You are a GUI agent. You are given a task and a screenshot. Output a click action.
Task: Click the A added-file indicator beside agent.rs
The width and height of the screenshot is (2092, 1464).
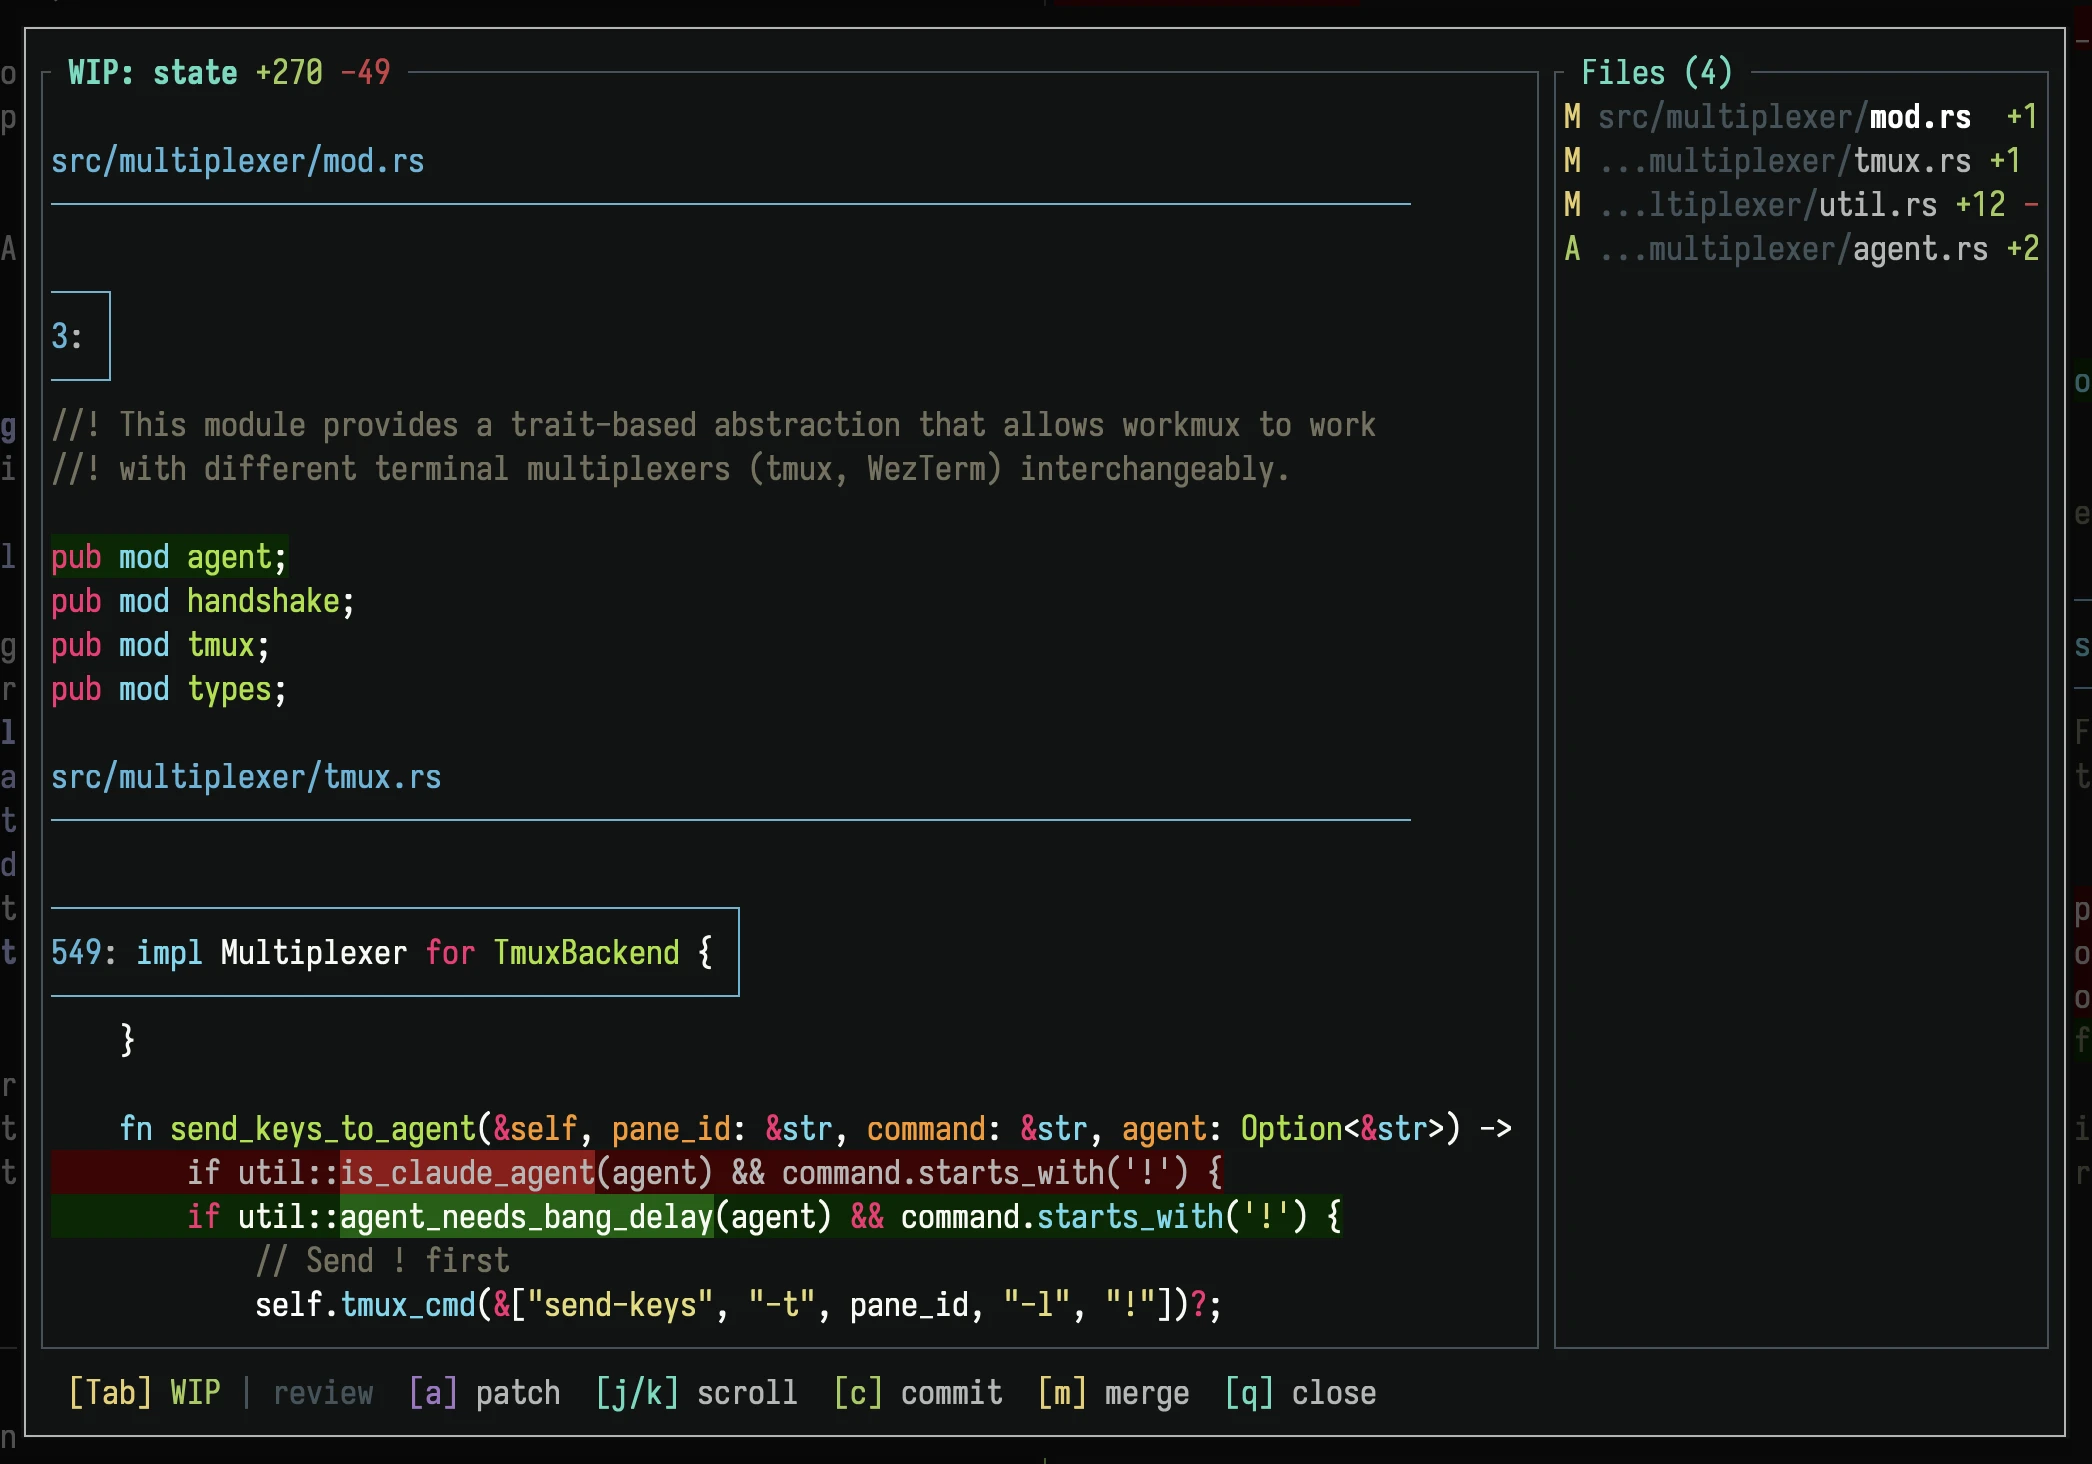1572,249
